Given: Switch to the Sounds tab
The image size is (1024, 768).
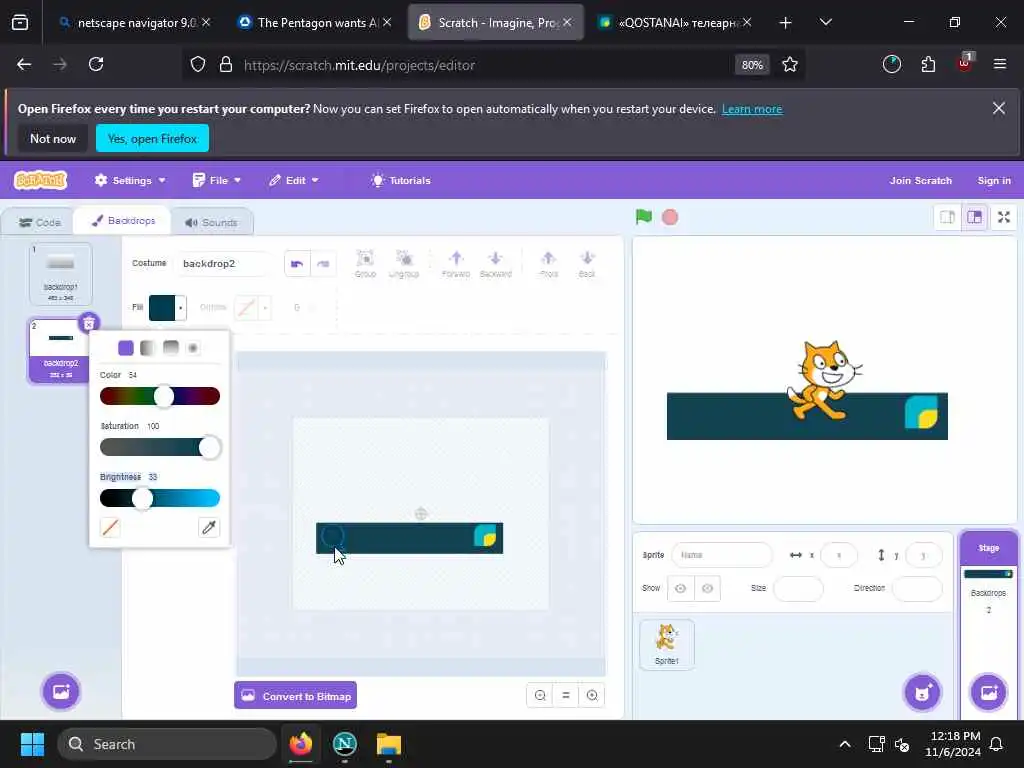Looking at the screenshot, I should (212, 223).
